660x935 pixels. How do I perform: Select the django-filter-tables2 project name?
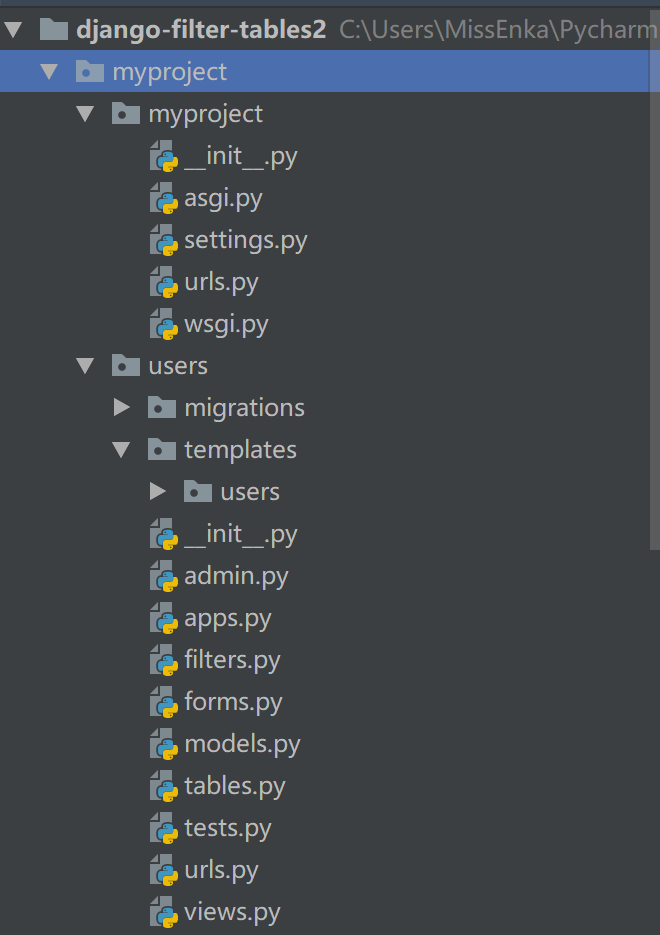201,30
